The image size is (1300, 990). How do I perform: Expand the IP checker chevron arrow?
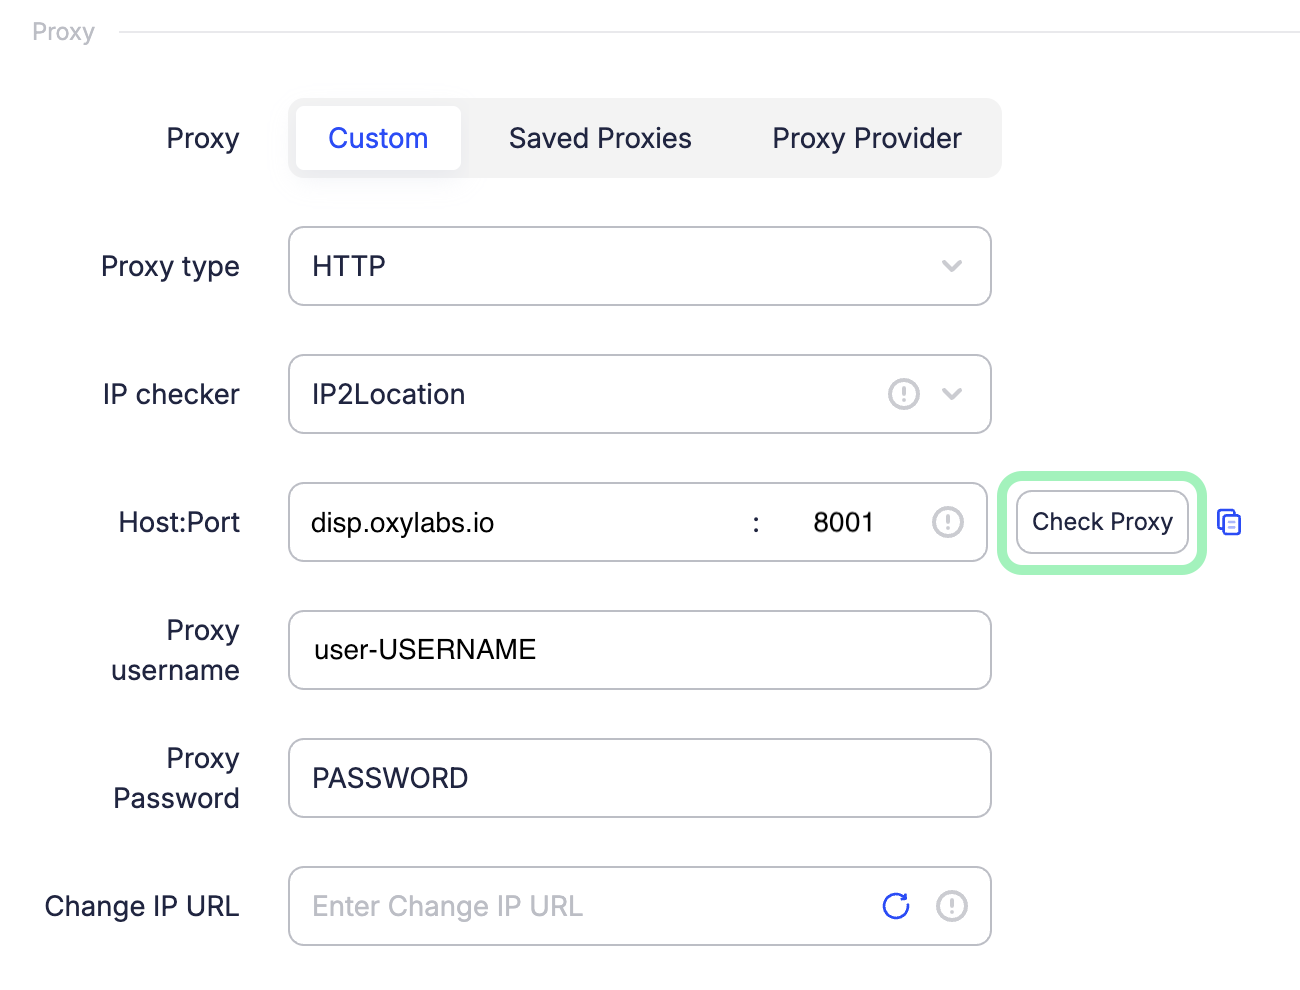tap(952, 394)
